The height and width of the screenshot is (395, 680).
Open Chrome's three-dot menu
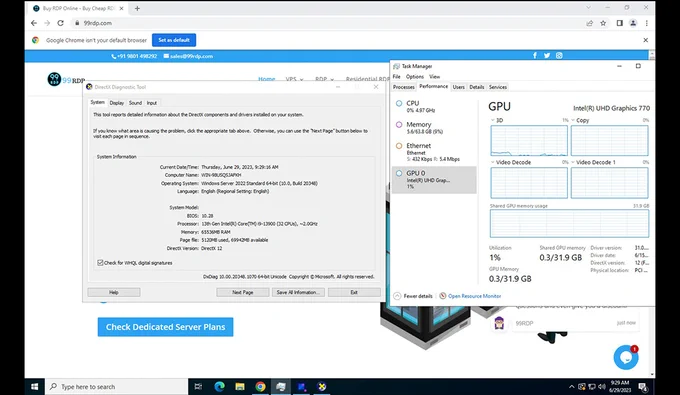pos(646,23)
